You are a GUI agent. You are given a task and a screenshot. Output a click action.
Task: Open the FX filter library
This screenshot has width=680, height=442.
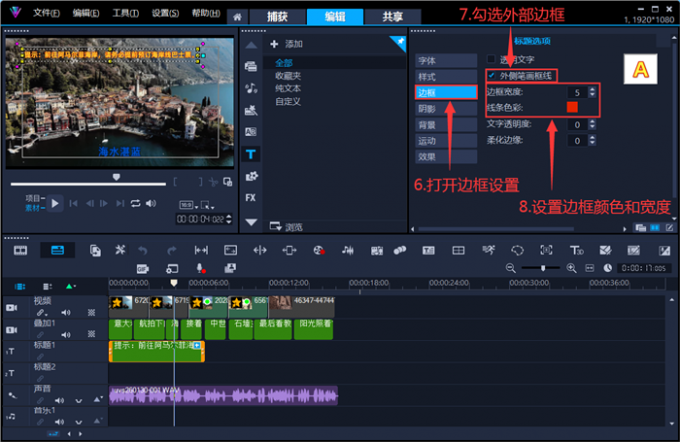tap(250, 197)
